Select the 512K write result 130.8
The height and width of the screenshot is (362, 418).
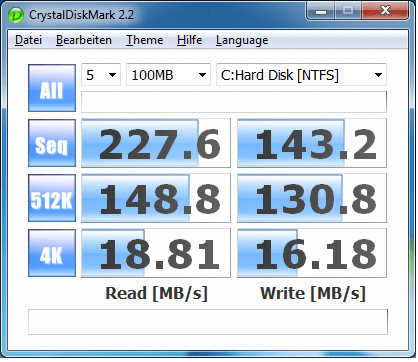click(312, 198)
